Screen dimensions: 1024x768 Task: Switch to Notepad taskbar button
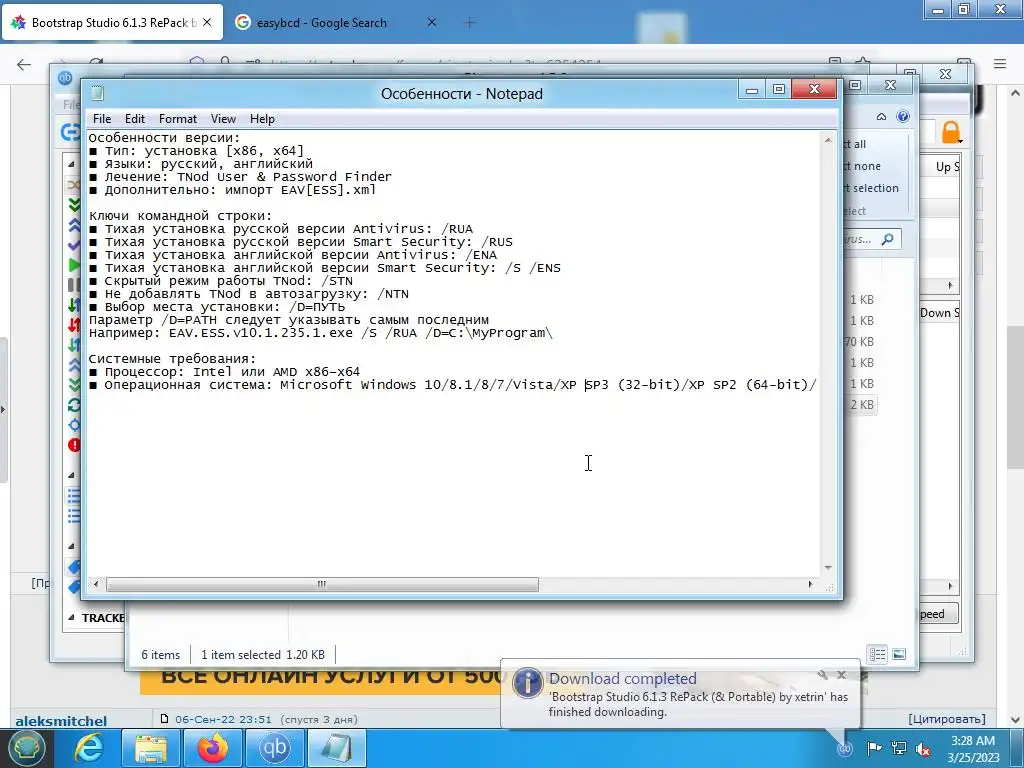point(337,748)
